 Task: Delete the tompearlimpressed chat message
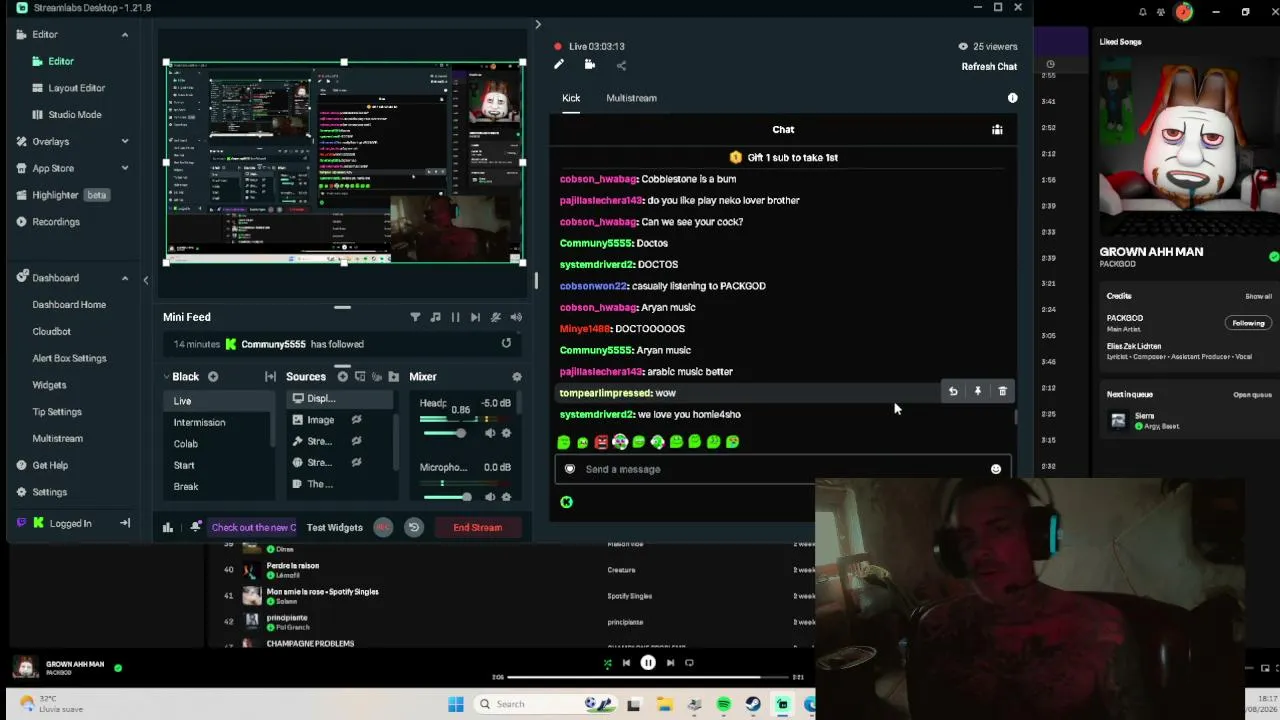point(1003,392)
